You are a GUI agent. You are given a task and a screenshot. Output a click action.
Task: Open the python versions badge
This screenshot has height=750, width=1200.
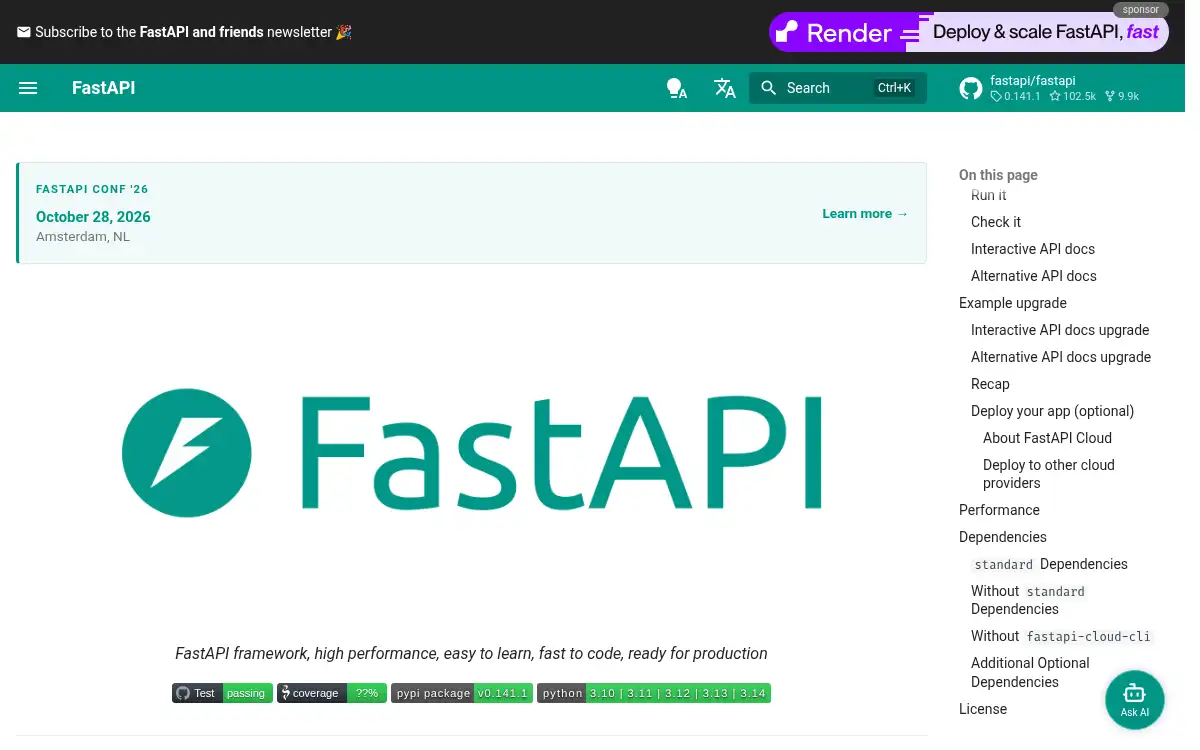coord(654,693)
